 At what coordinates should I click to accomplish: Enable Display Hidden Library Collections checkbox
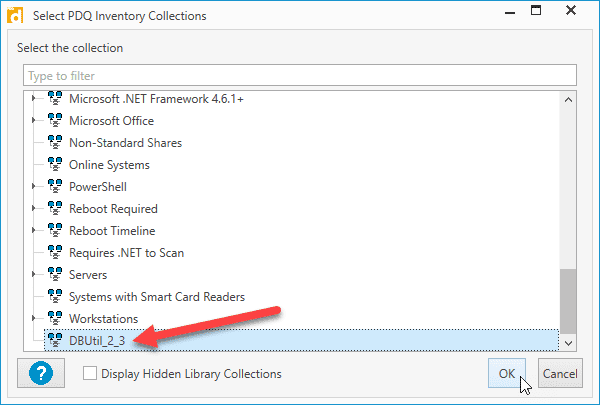point(90,373)
